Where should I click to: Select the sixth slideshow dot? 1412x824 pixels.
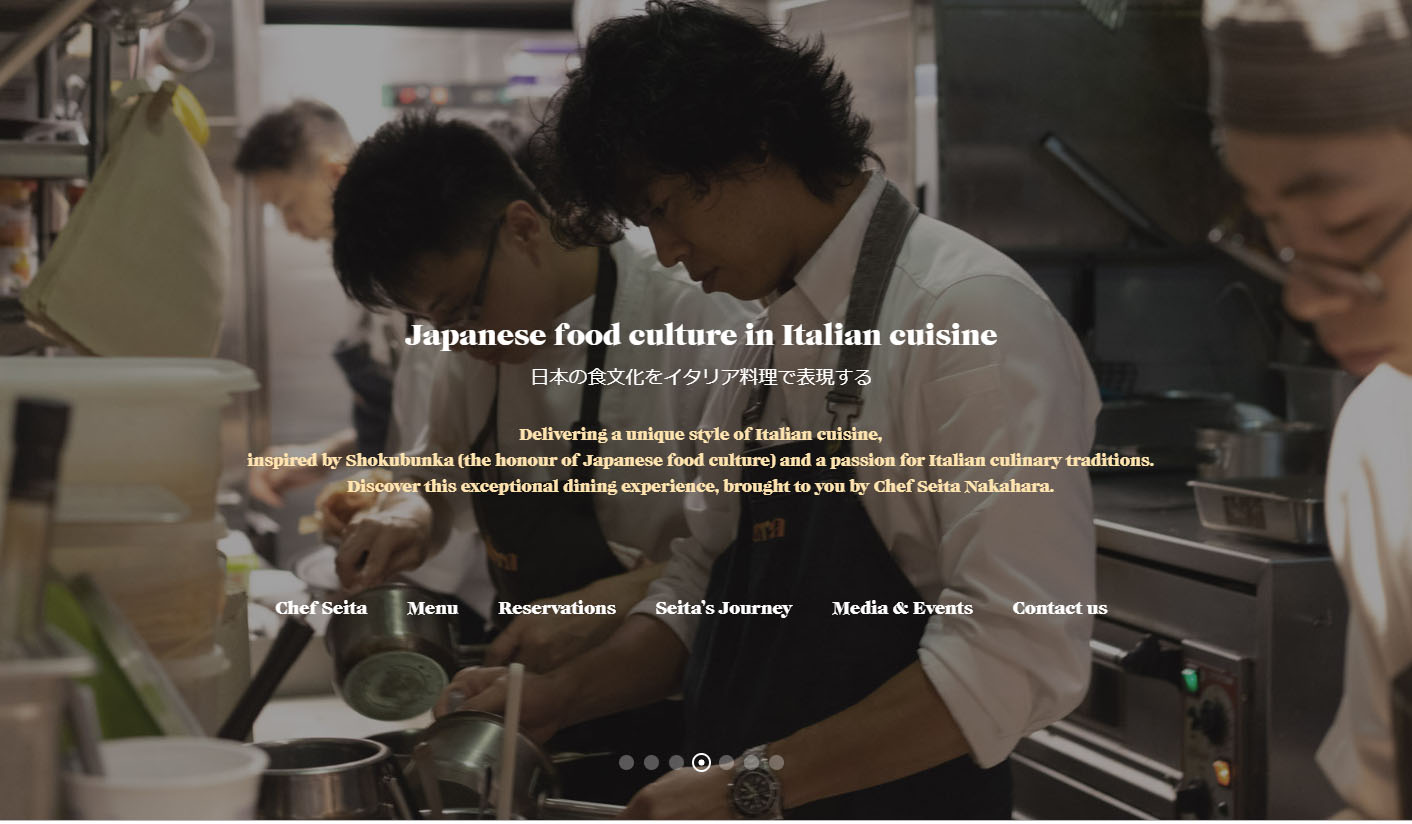click(751, 763)
